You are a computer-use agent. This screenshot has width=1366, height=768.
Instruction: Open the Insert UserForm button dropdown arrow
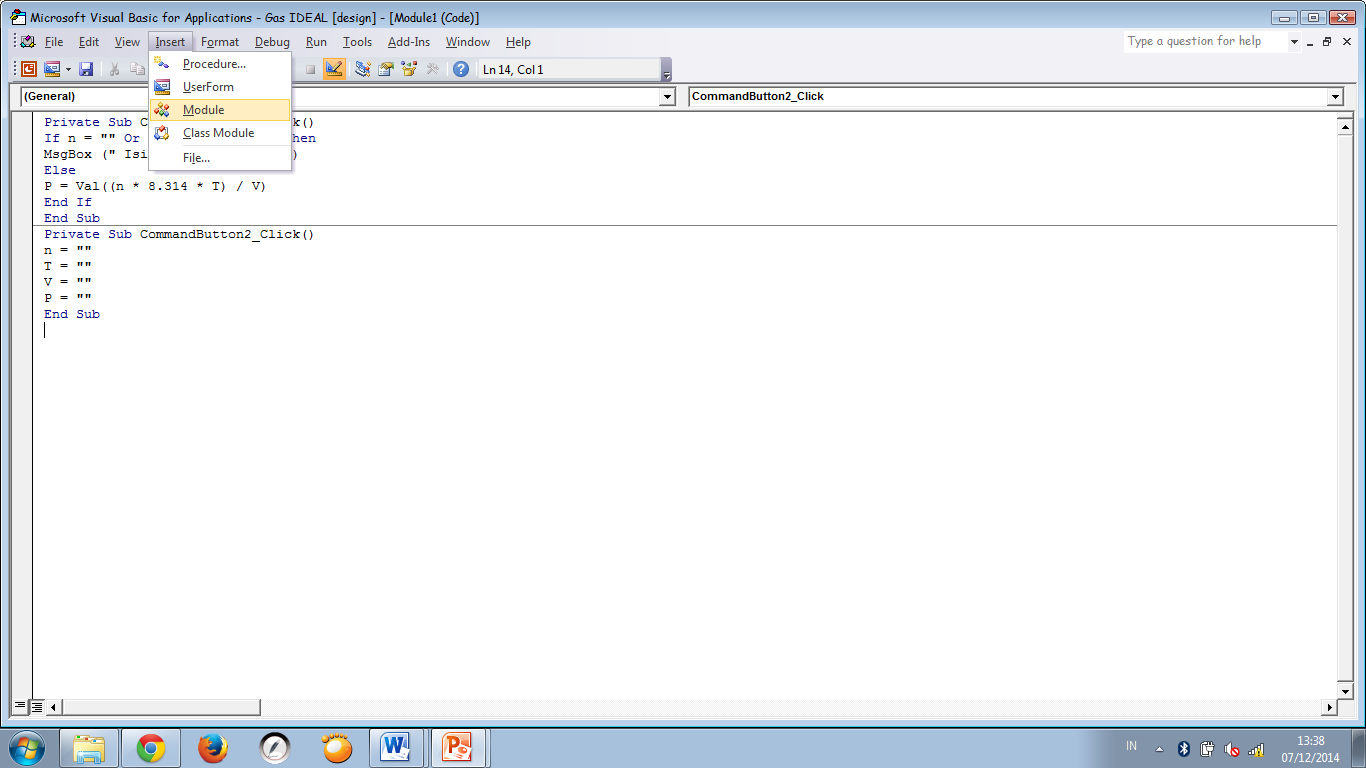[68, 69]
